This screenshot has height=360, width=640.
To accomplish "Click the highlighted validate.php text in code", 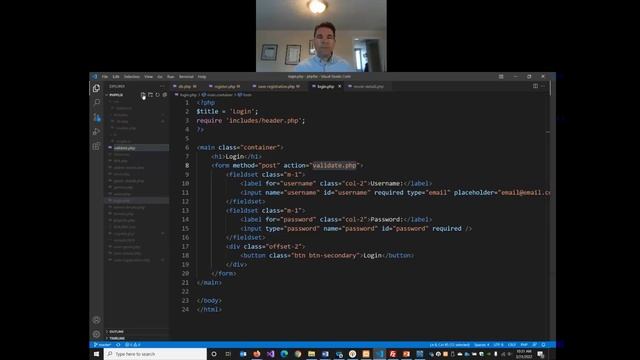I will pyautogui.click(x=334, y=165).
